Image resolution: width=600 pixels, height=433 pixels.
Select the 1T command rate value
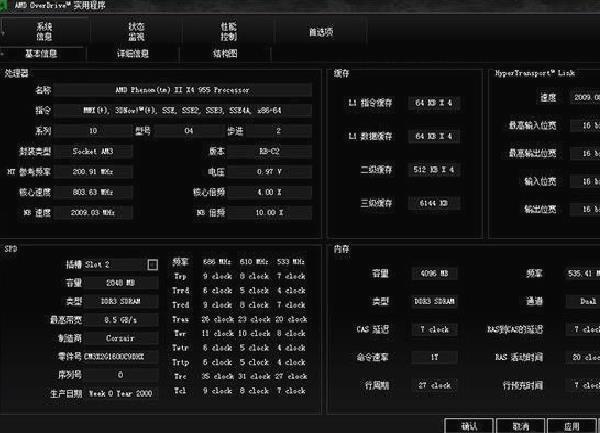(434, 357)
